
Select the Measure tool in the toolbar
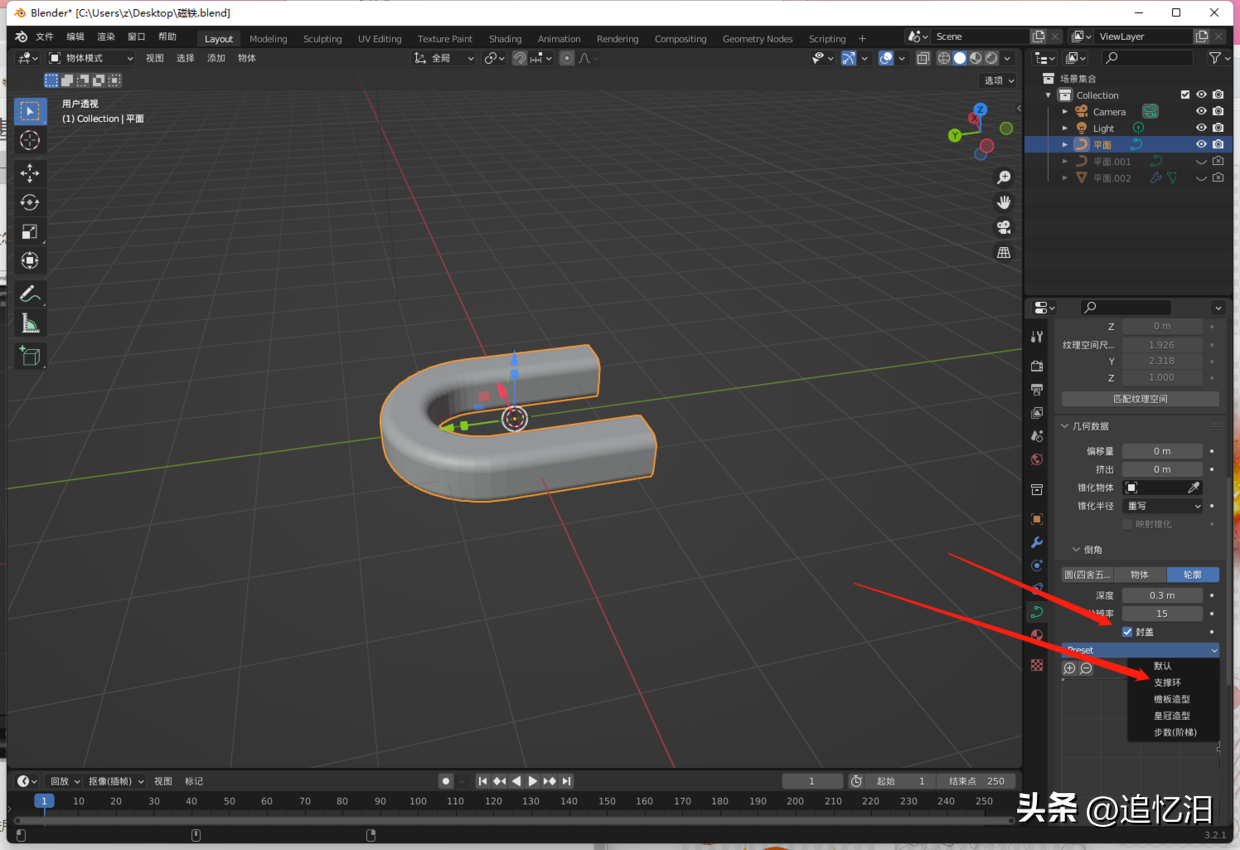pyautogui.click(x=29, y=322)
